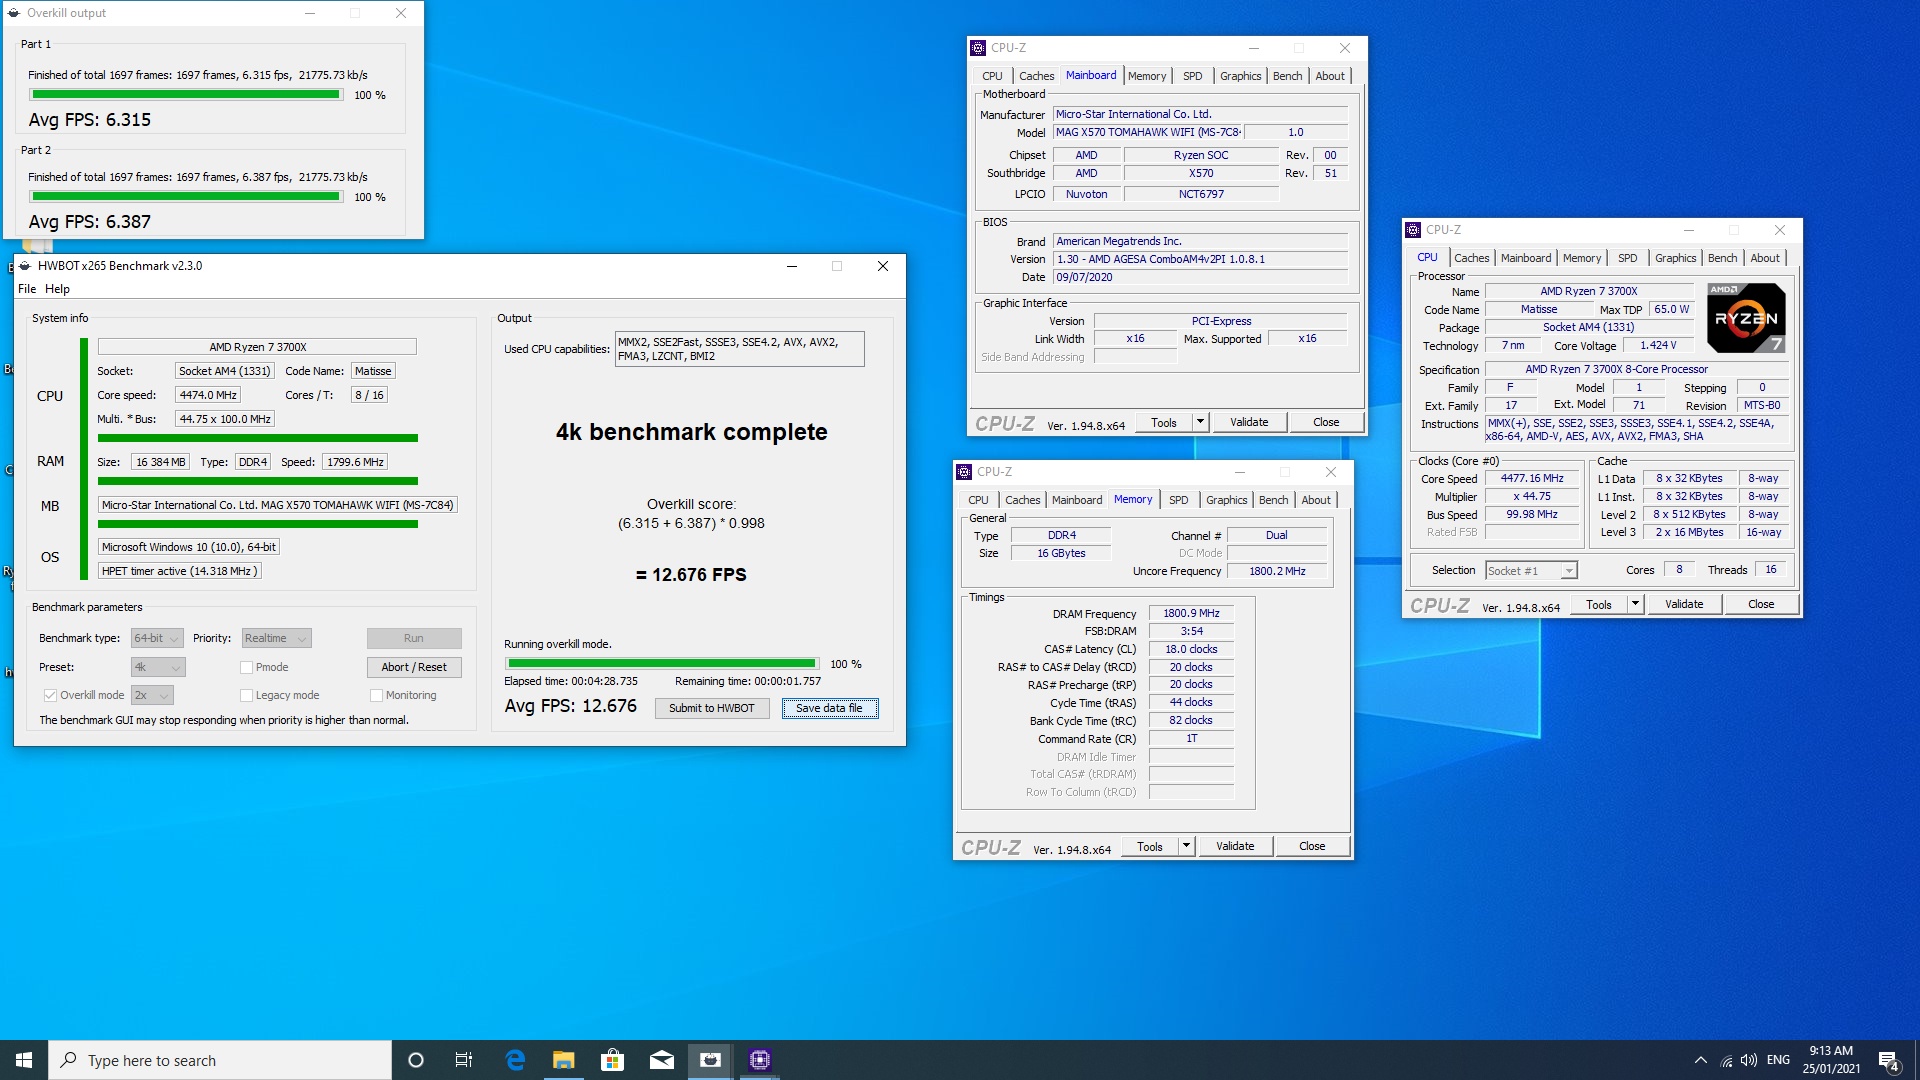
Task: Click Part 1 progress bar in Overkill output
Action: [186, 95]
